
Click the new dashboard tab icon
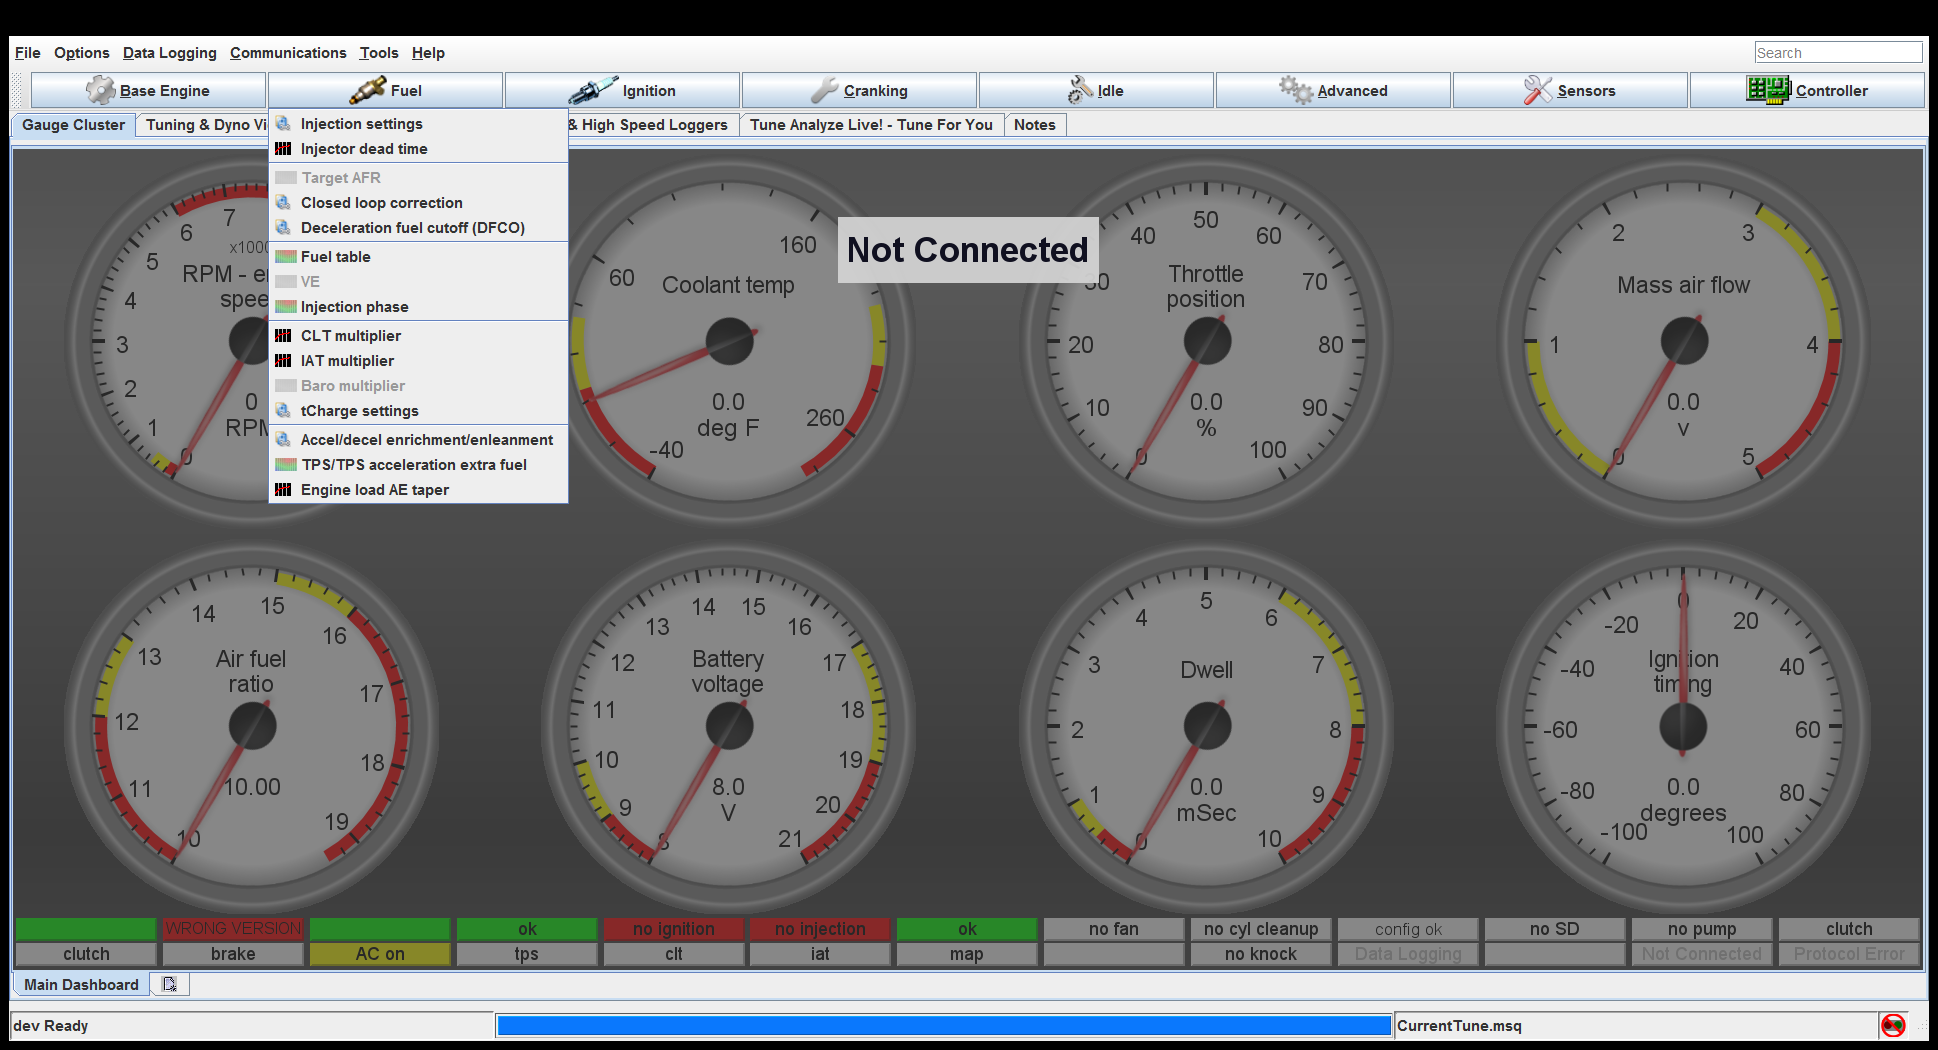click(169, 984)
